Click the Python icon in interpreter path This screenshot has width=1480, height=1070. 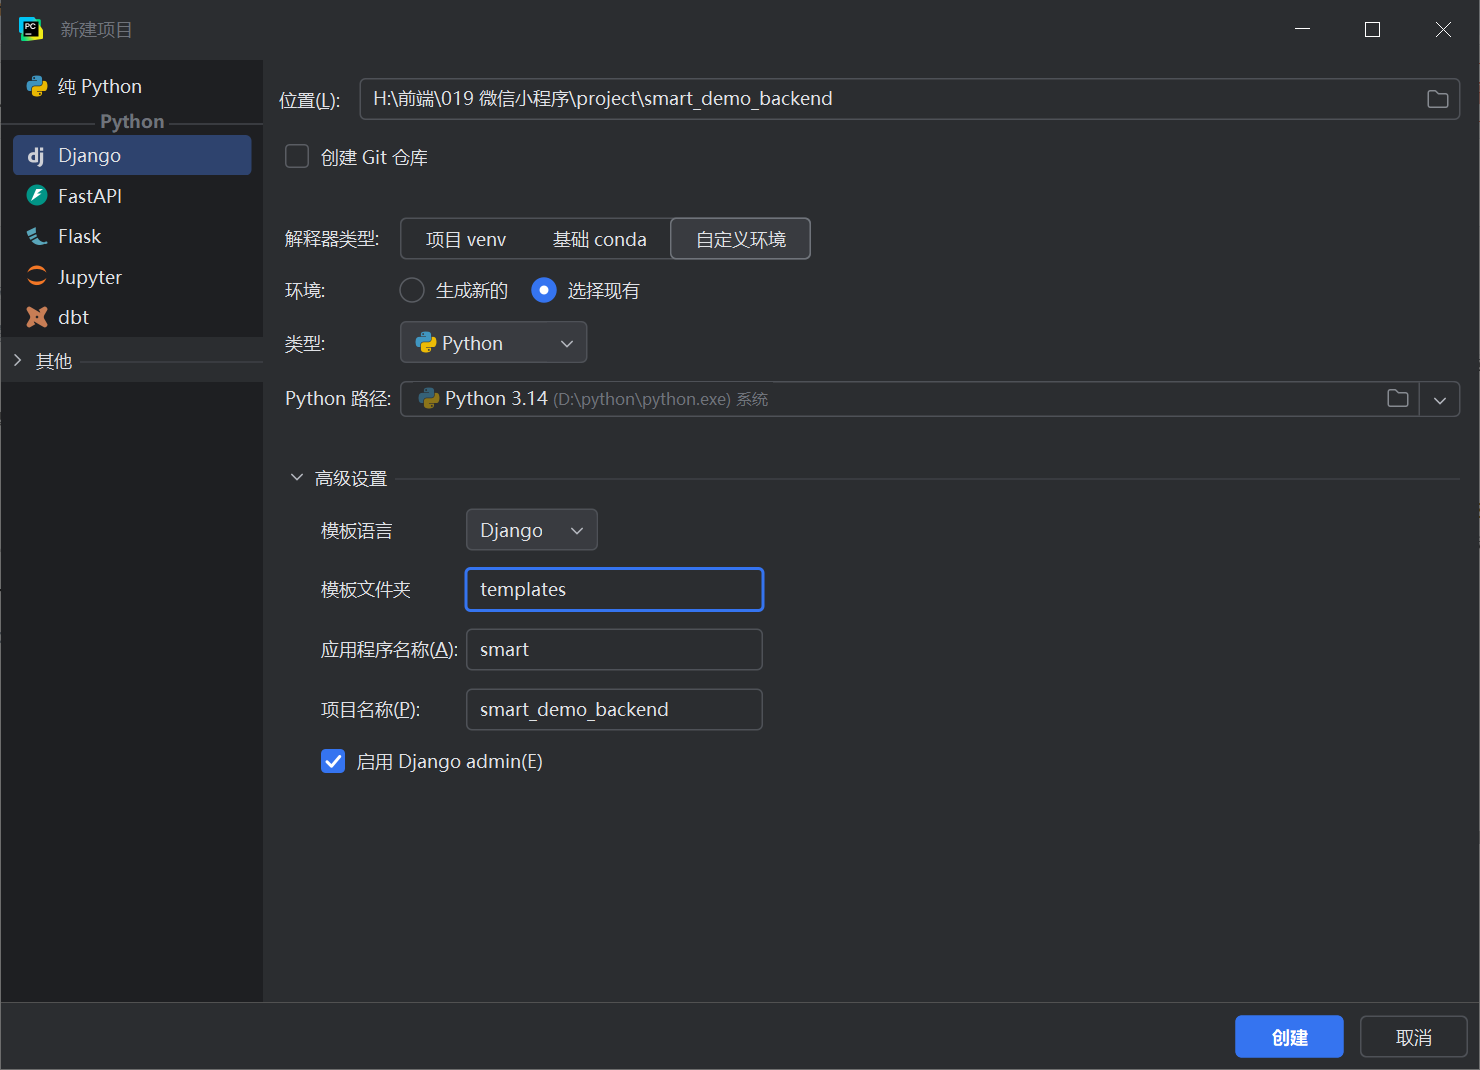[x=429, y=399]
